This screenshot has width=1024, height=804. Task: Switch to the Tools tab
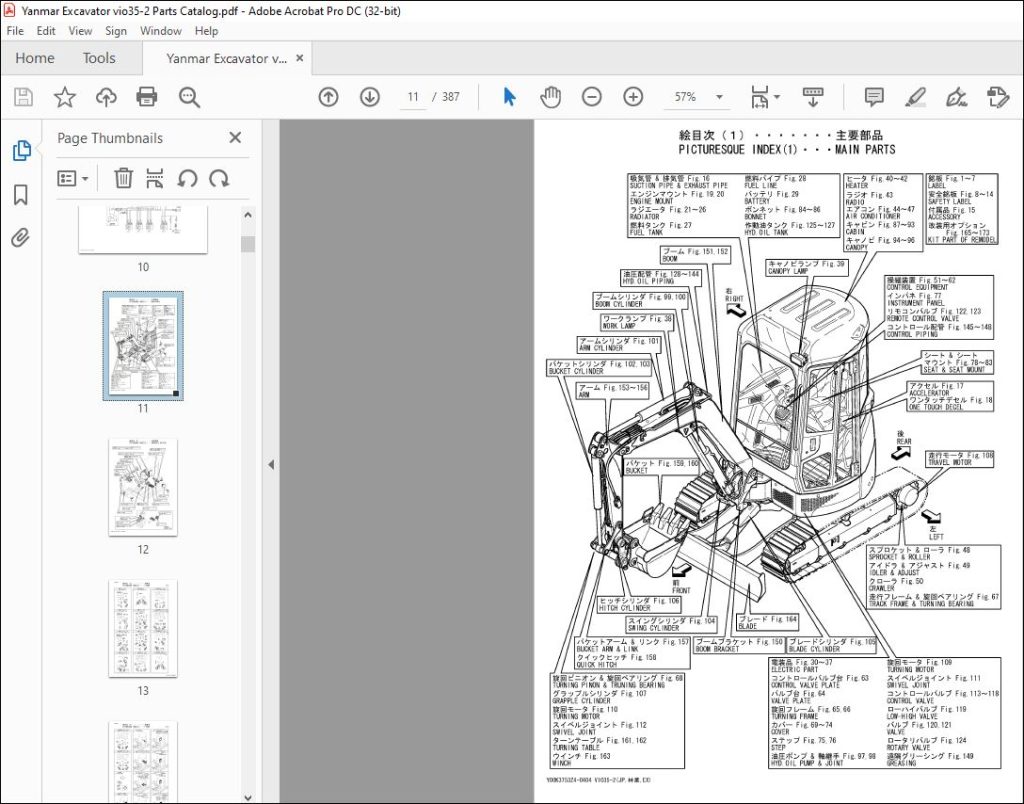pos(98,58)
